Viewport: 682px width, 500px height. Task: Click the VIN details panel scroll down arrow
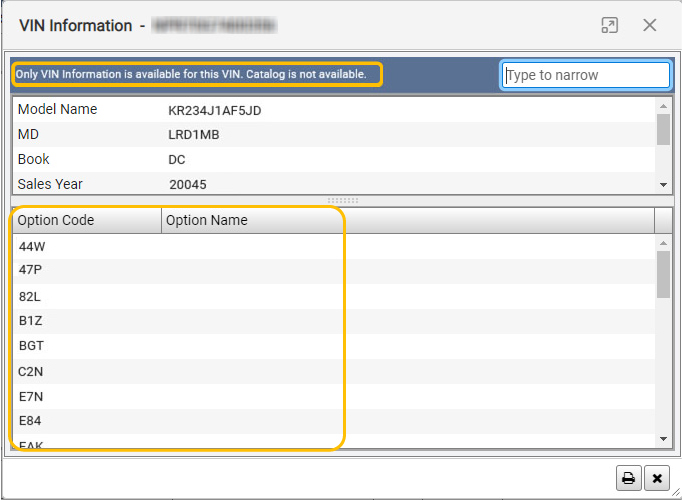pos(664,185)
